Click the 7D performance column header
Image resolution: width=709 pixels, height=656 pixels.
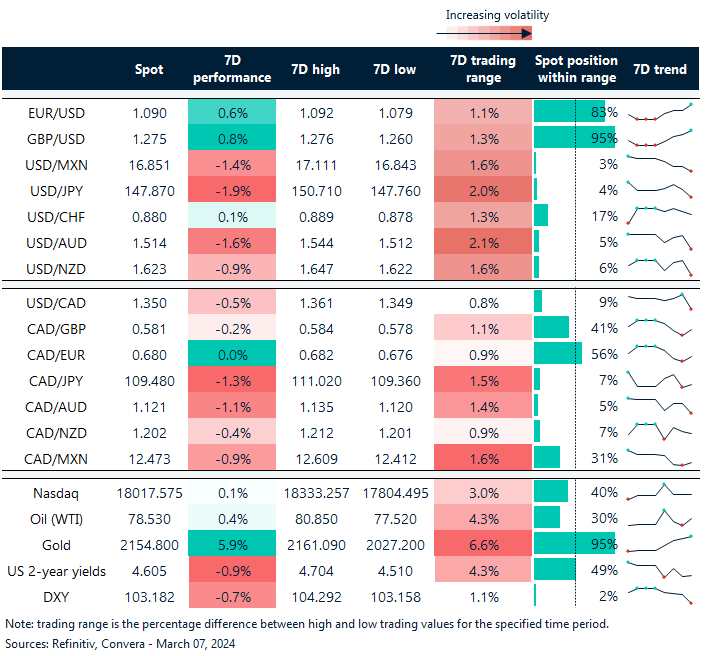pyautogui.click(x=230, y=69)
